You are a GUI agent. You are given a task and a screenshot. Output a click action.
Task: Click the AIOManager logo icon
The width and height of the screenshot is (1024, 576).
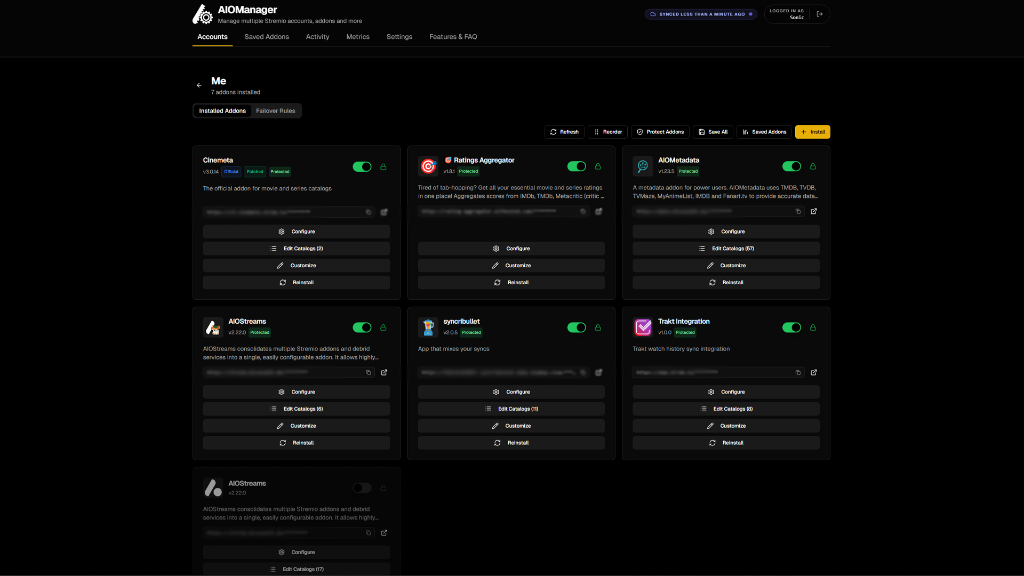(202, 14)
